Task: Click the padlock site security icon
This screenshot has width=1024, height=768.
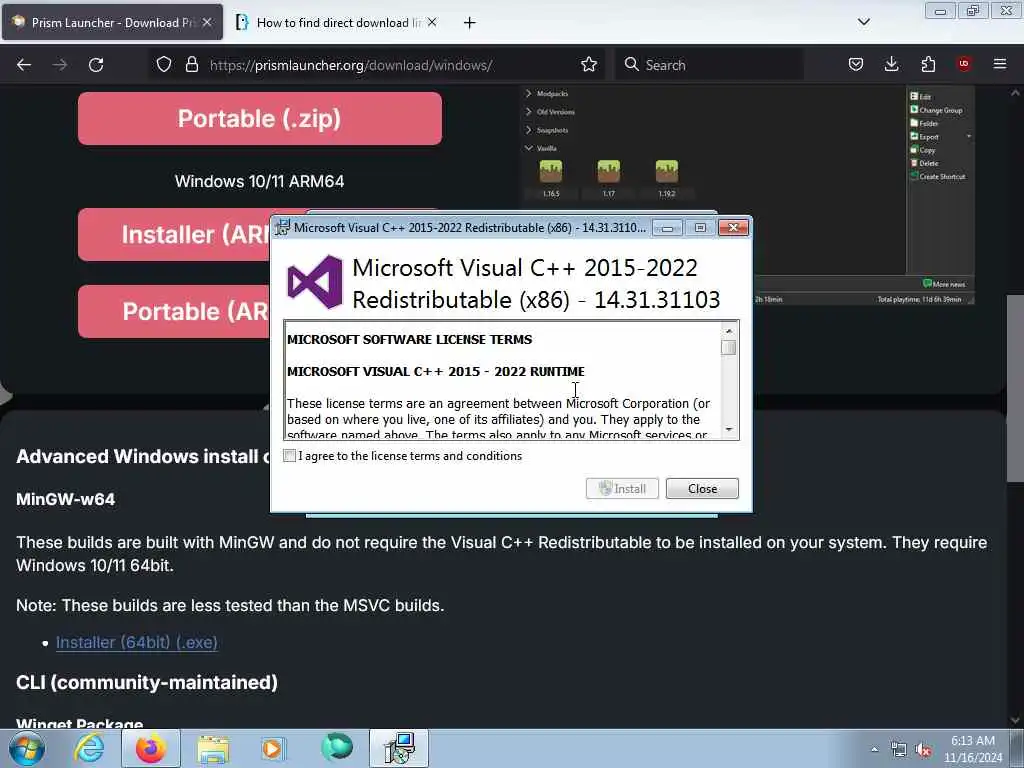Action: point(191,65)
